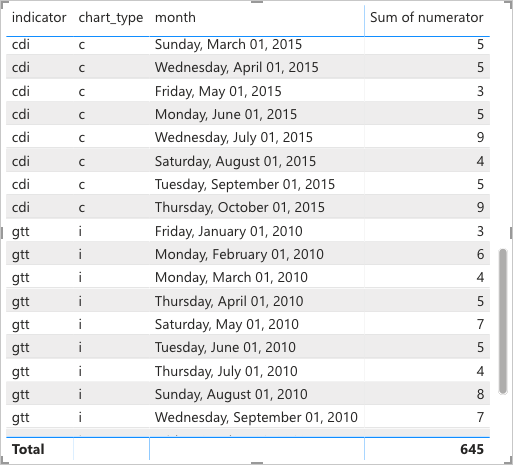Select the Sunday, August 01, 2010 cell

231,394
